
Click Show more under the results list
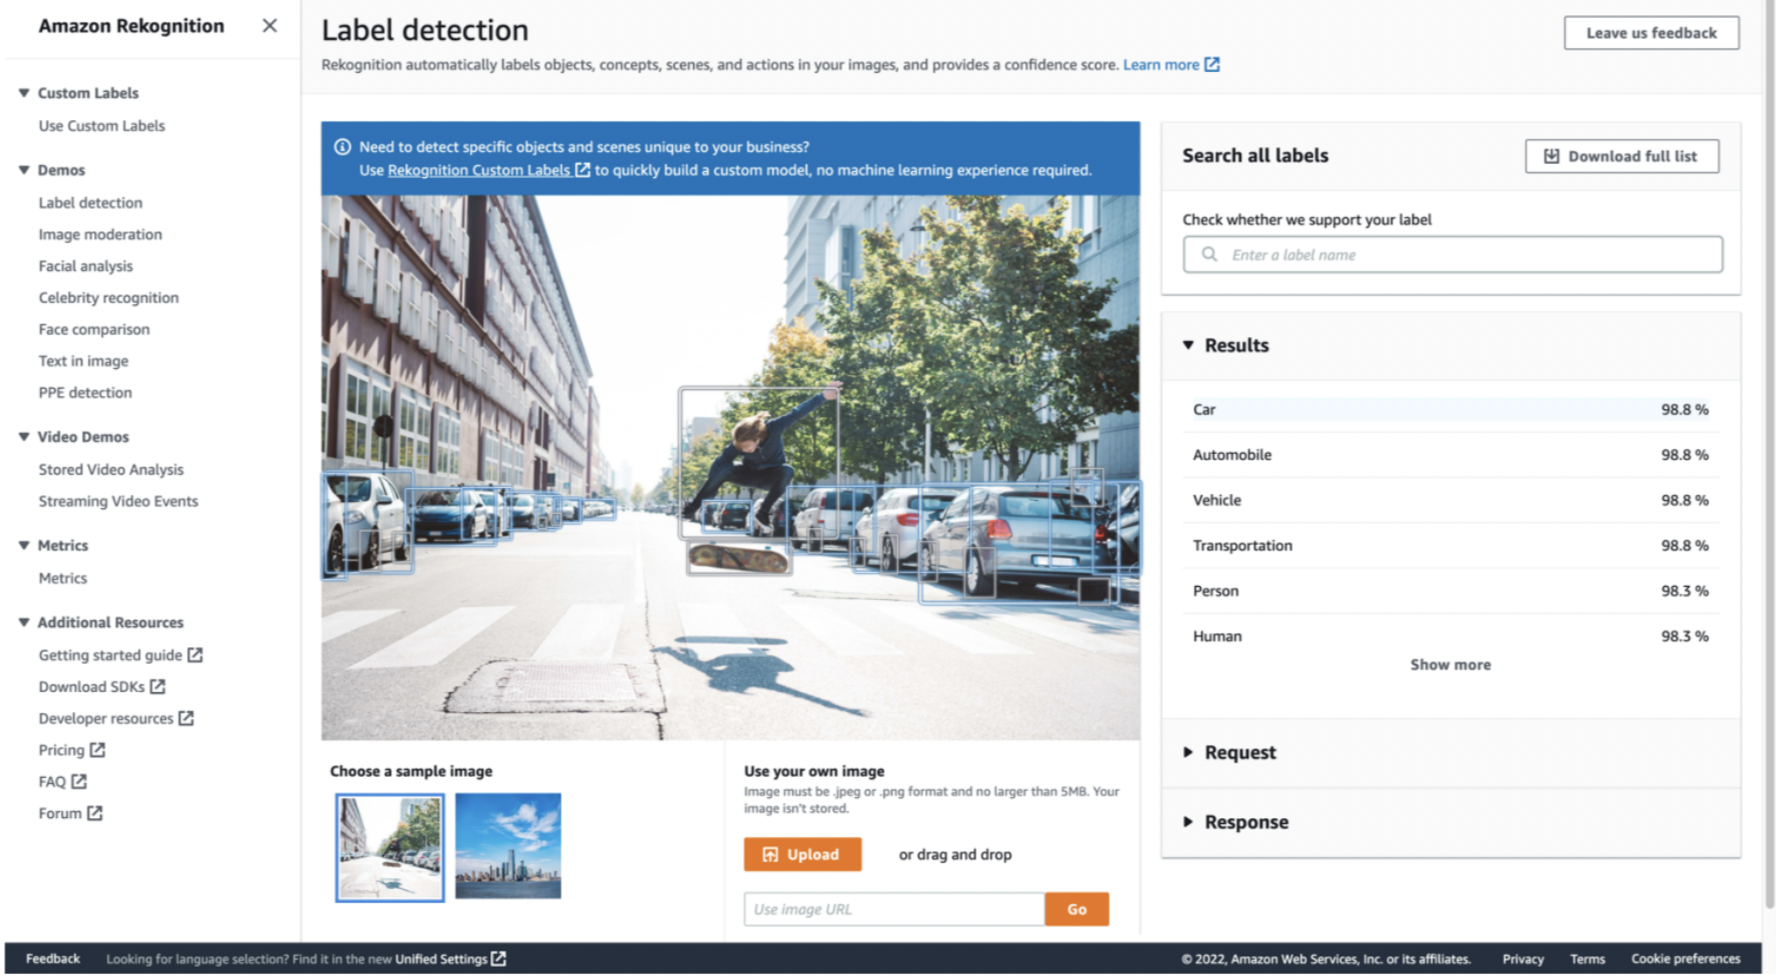coord(1450,664)
